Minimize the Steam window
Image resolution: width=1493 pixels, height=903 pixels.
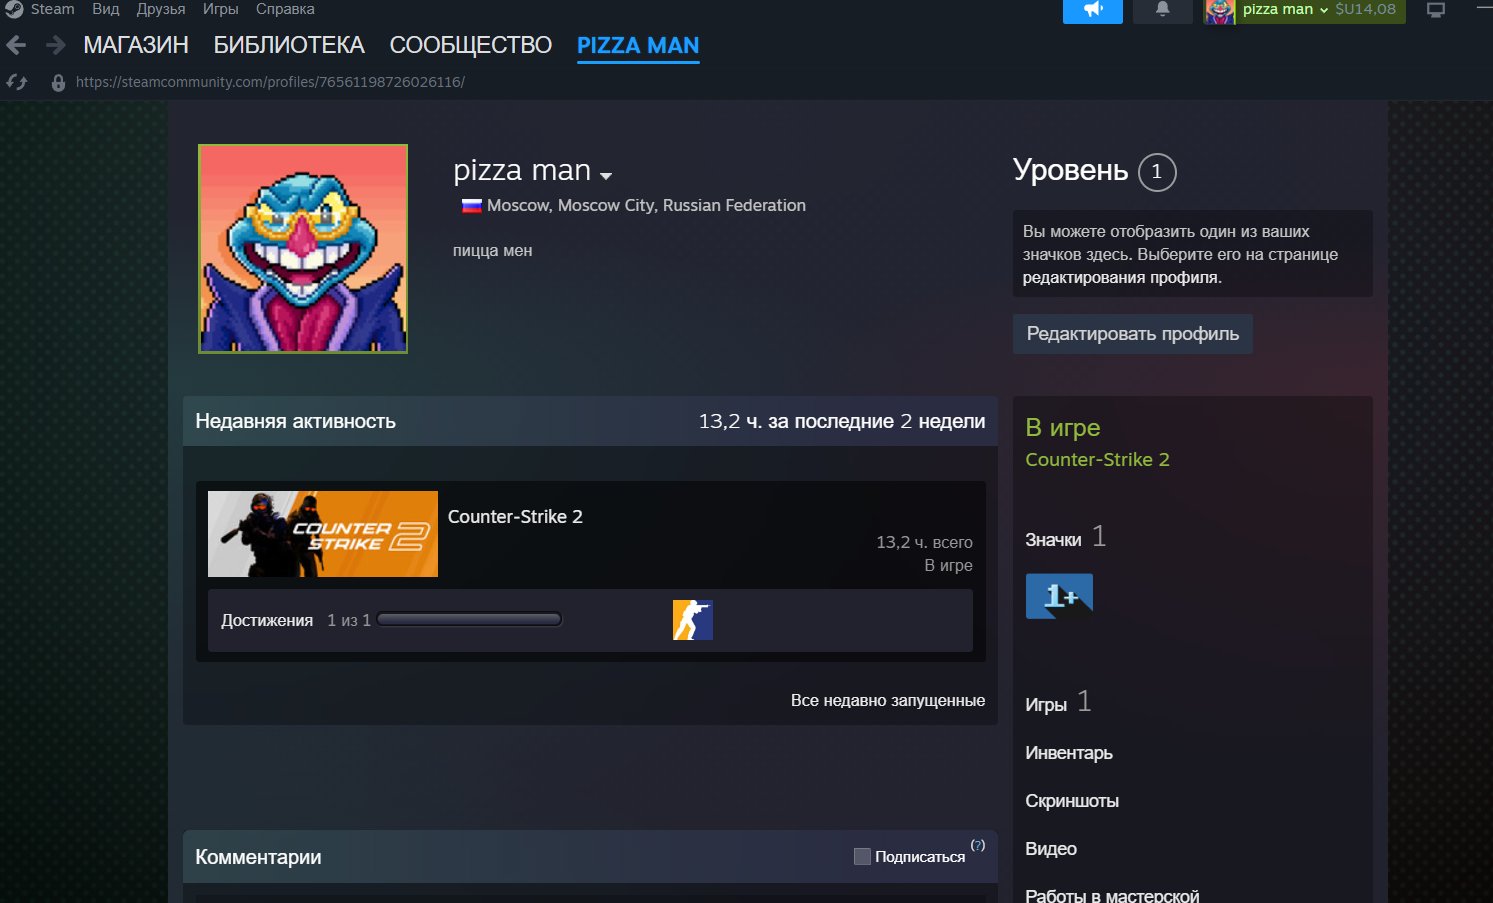tap(1483, 9)
